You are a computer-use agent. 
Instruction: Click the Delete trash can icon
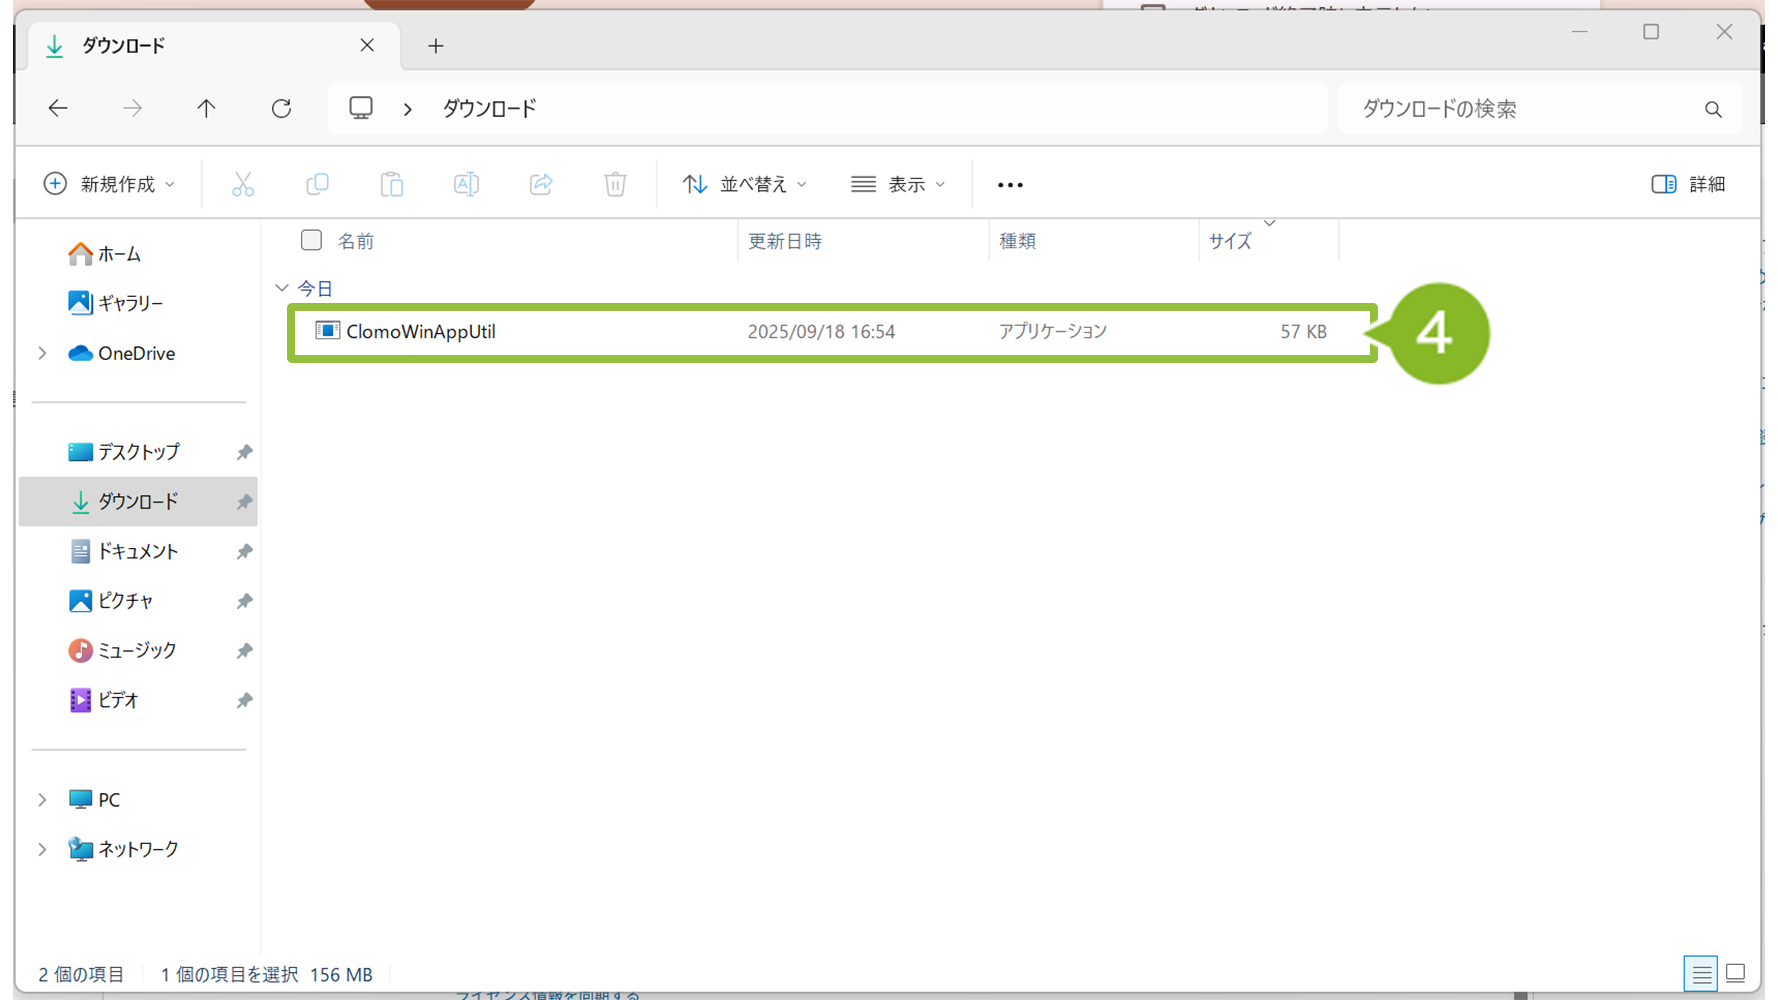615,184
